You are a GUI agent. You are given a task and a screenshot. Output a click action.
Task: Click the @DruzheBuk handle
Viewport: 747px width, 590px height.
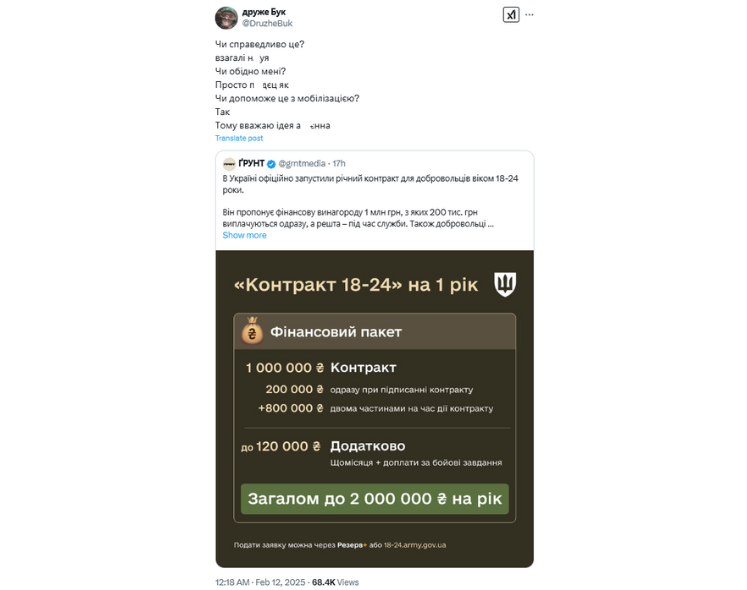tap(268, 23)
